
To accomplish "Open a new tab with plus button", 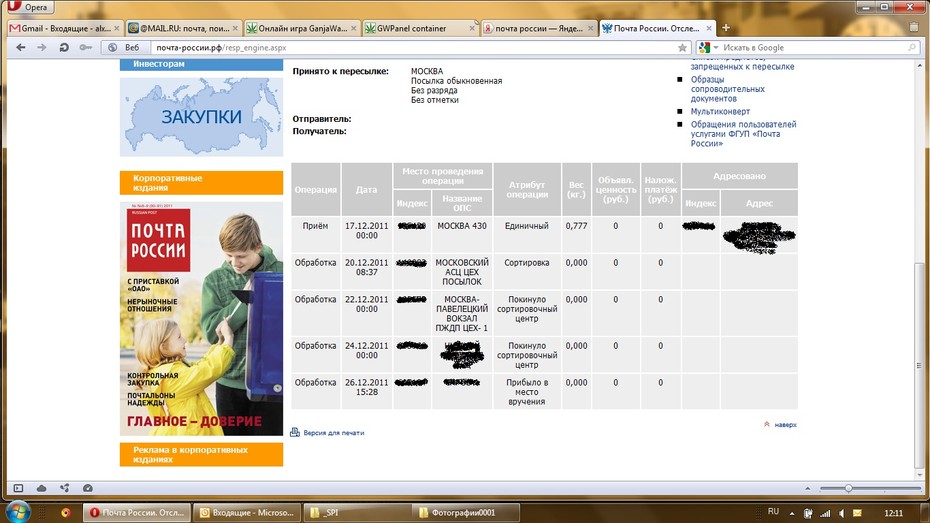I will (x=725, y=28).
